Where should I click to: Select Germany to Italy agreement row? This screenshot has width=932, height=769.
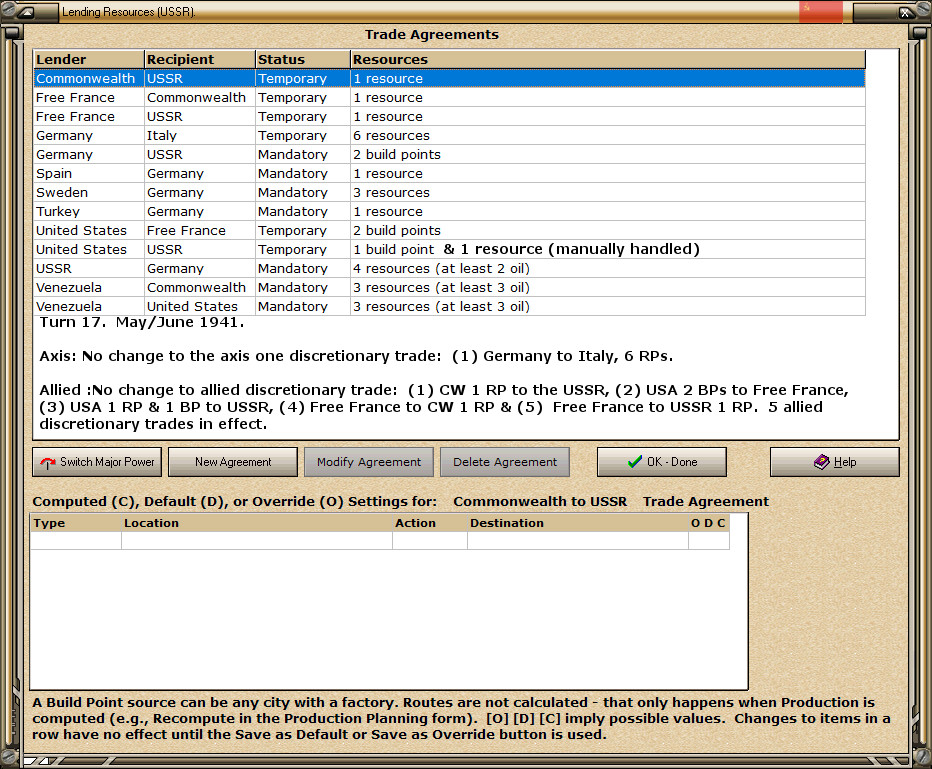[x=449, y=135]
